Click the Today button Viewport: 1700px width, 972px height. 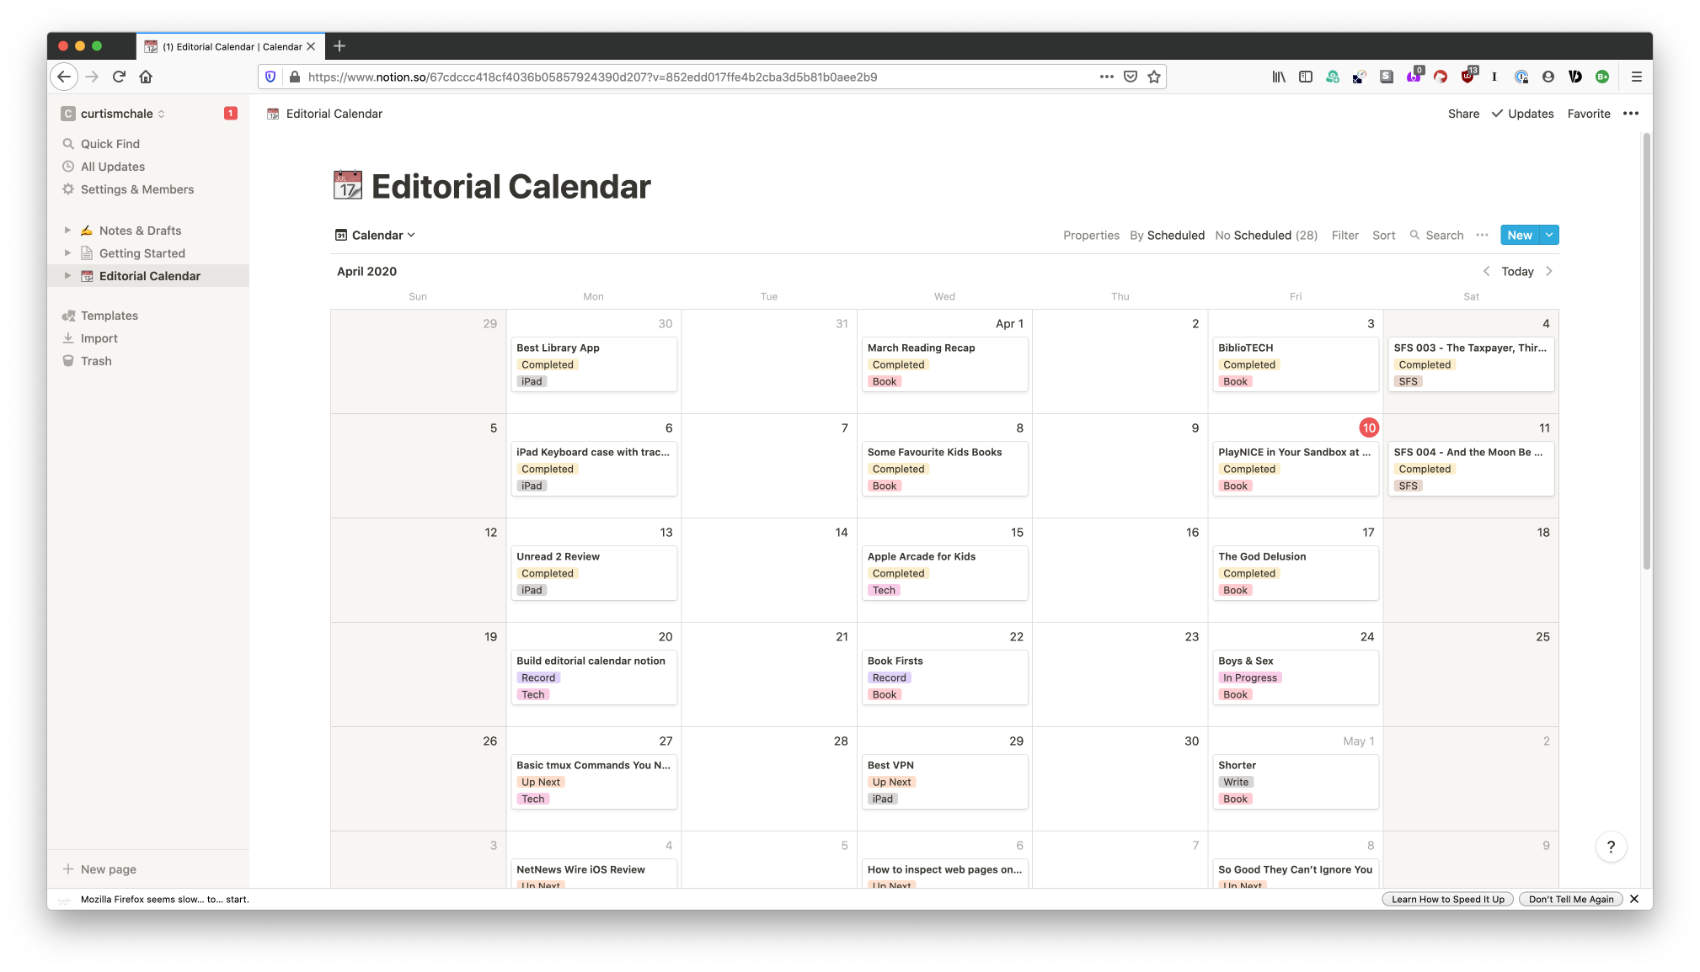pos(1517,271)
